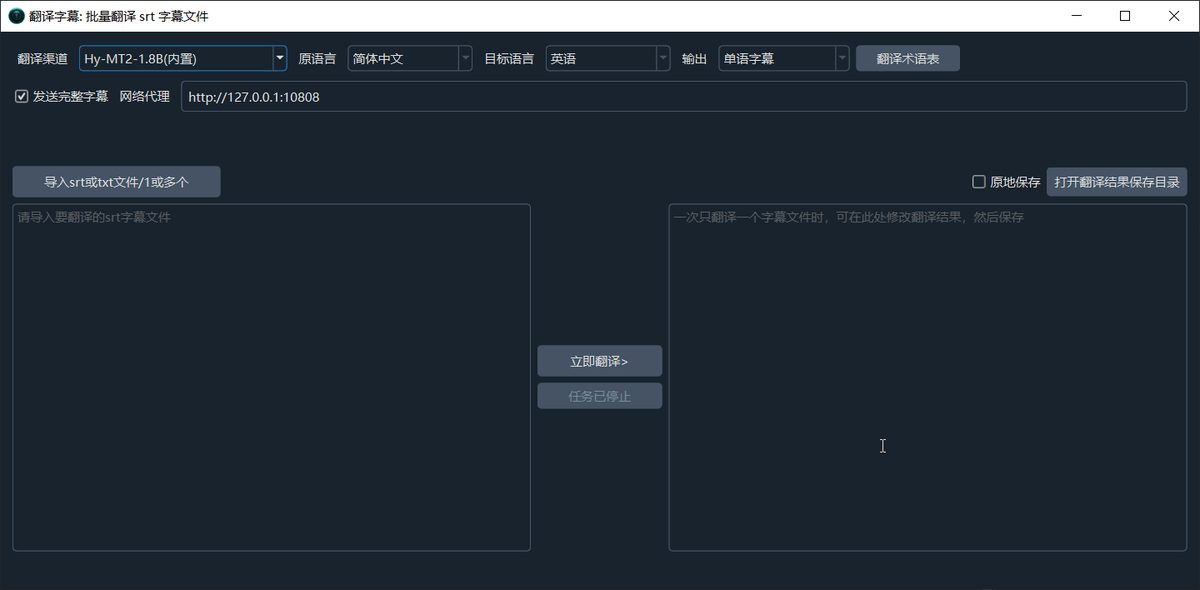
Task: Click the 原语言 label
Action: point(318,59)
